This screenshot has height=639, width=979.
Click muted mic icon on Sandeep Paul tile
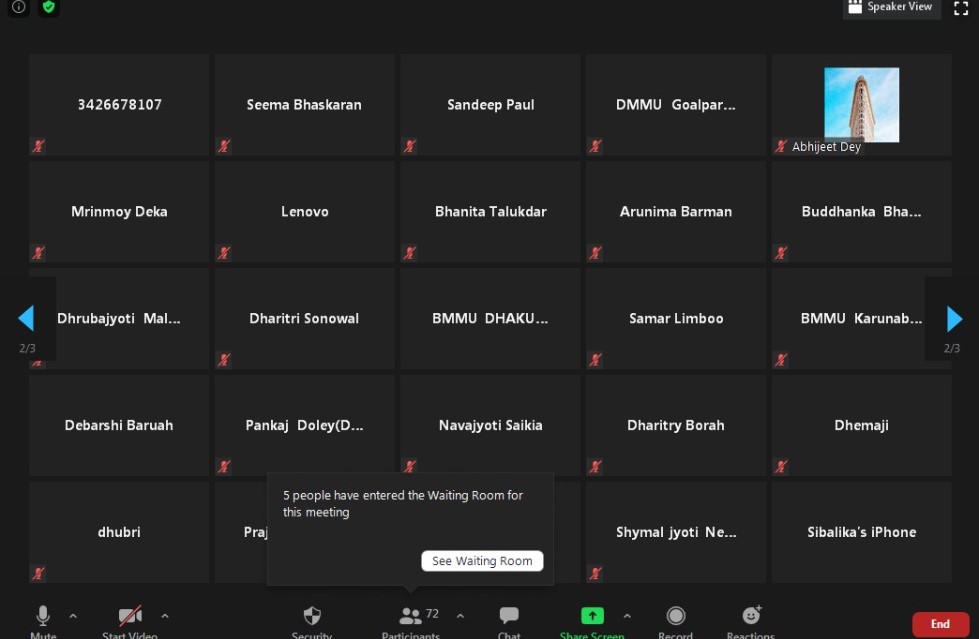click(410, 146)
